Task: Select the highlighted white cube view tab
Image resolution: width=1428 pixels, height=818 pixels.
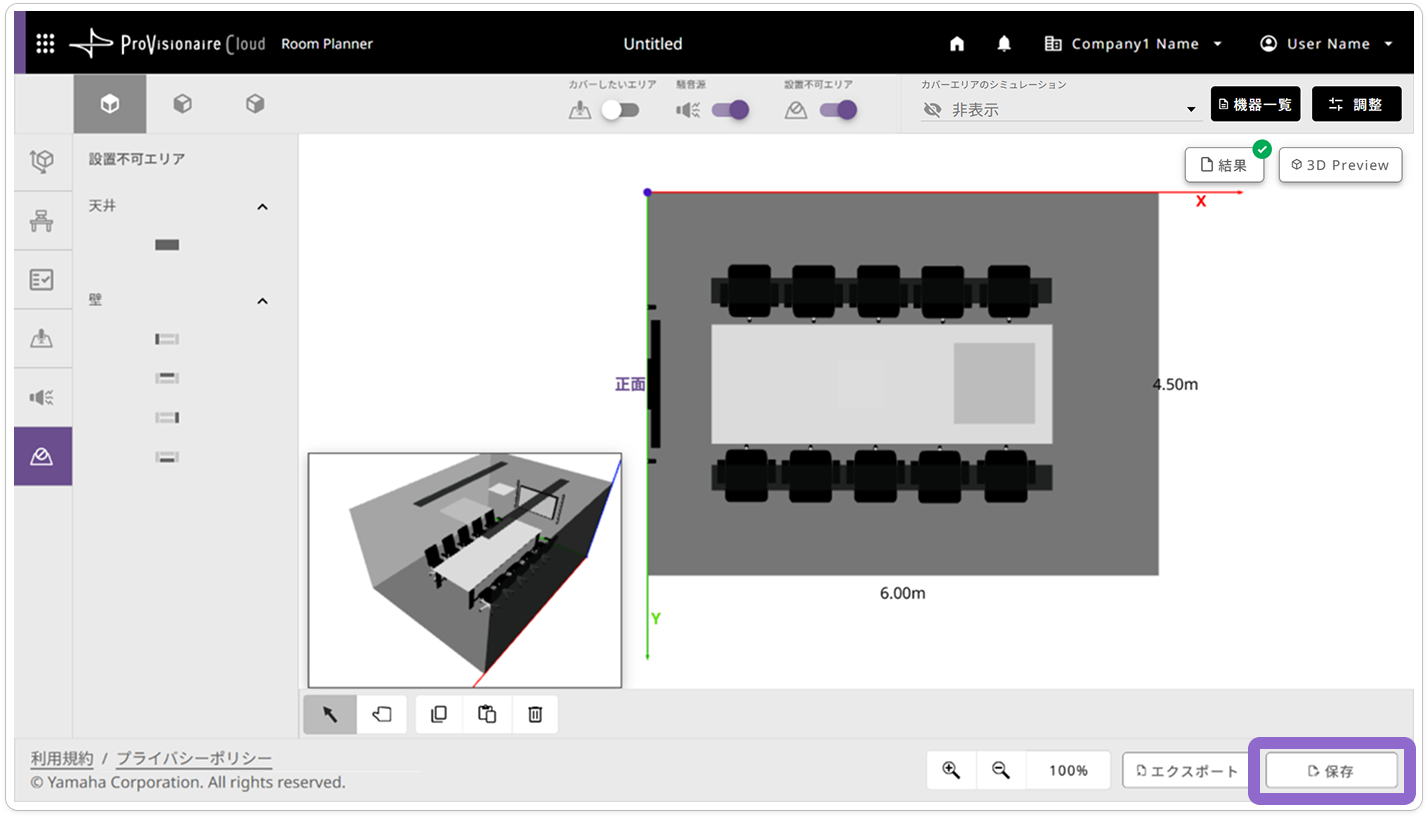Action: click(x=110, y=104)
